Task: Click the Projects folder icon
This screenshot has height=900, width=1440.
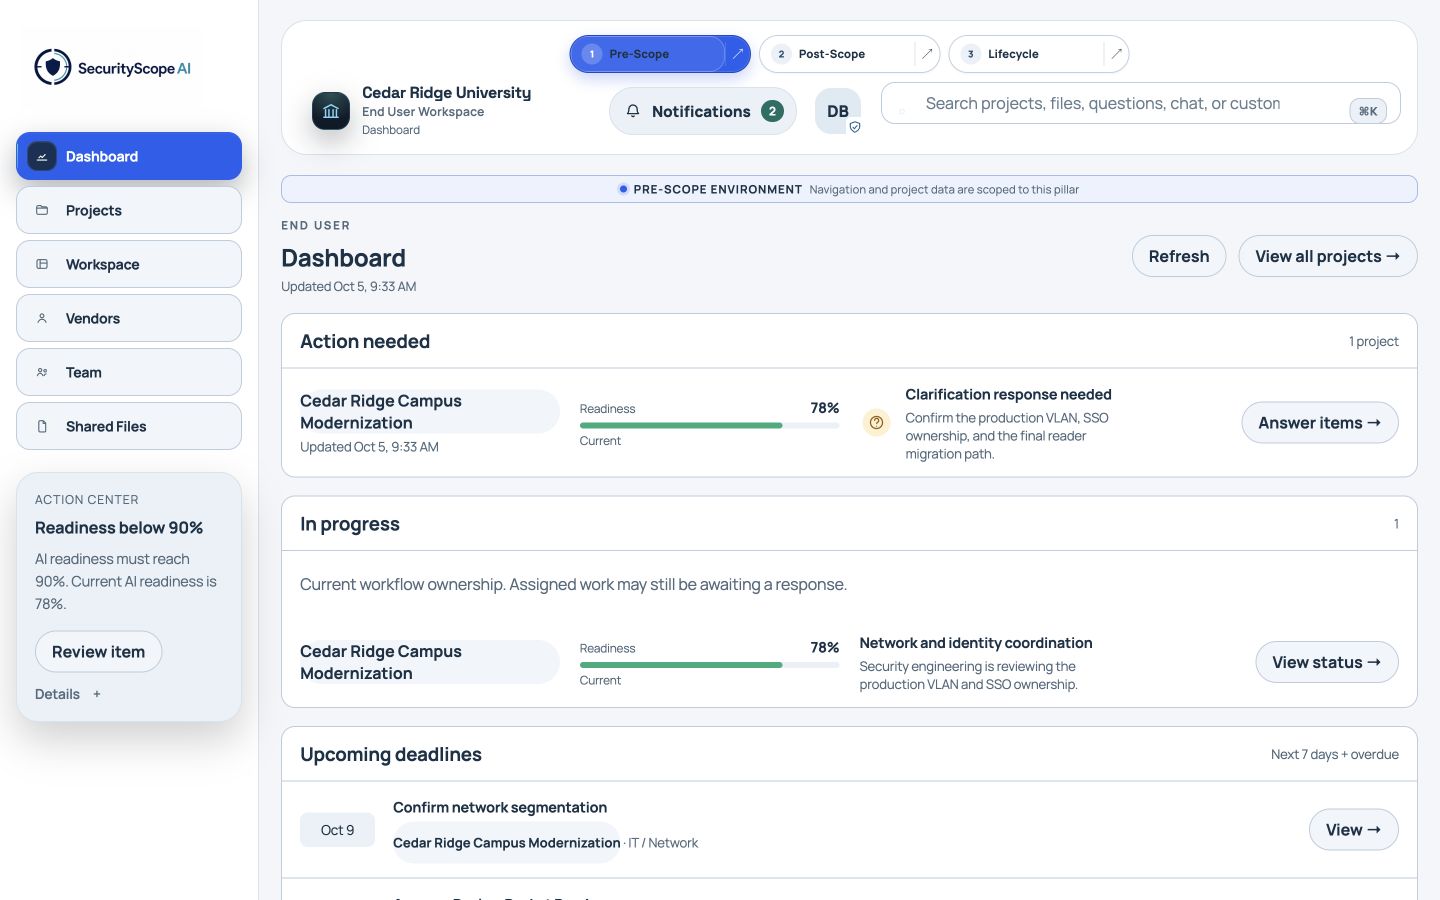Action: (42, 210)
